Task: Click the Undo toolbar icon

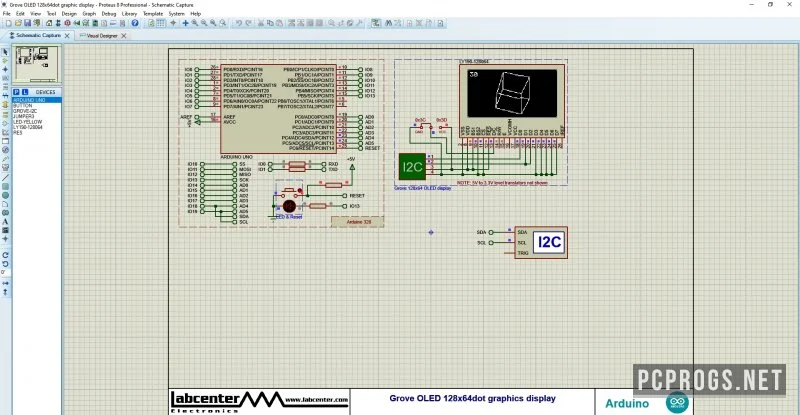Action: [239, 23]
